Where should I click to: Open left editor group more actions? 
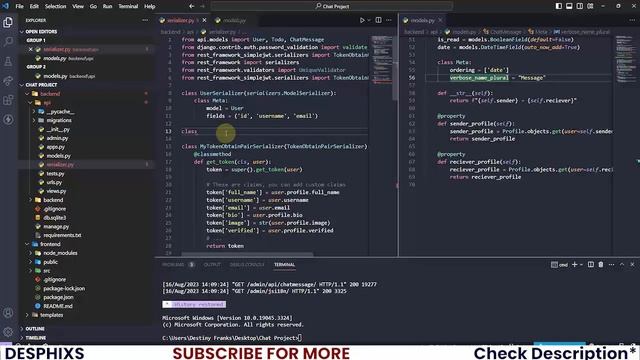pos(389,20)
